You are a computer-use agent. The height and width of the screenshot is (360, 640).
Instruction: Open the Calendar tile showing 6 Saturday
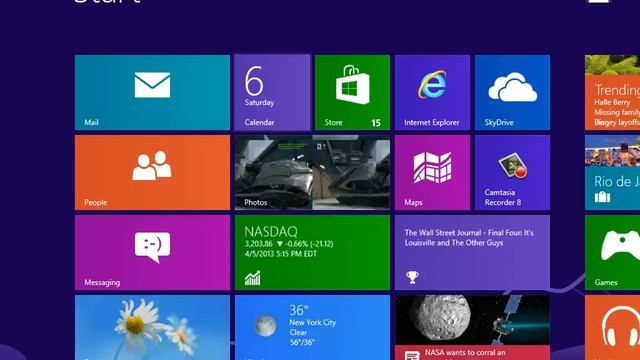click(x=272, y=93)
